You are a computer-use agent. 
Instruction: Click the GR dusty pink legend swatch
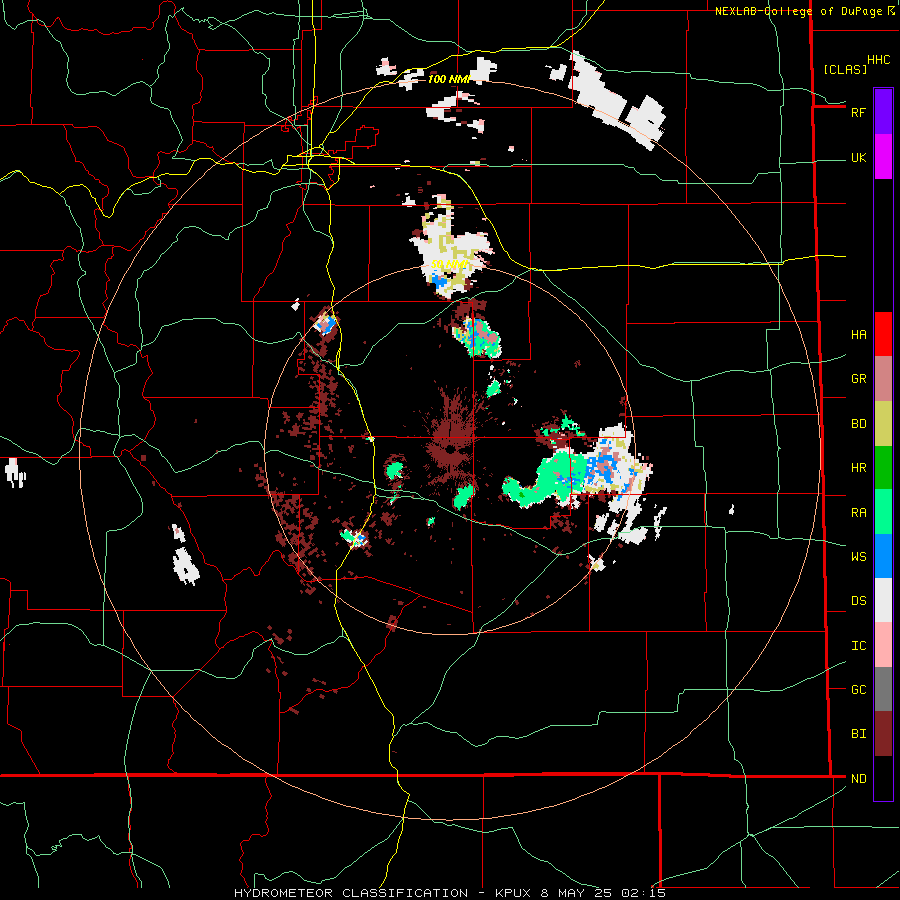[x=883, y=379]
